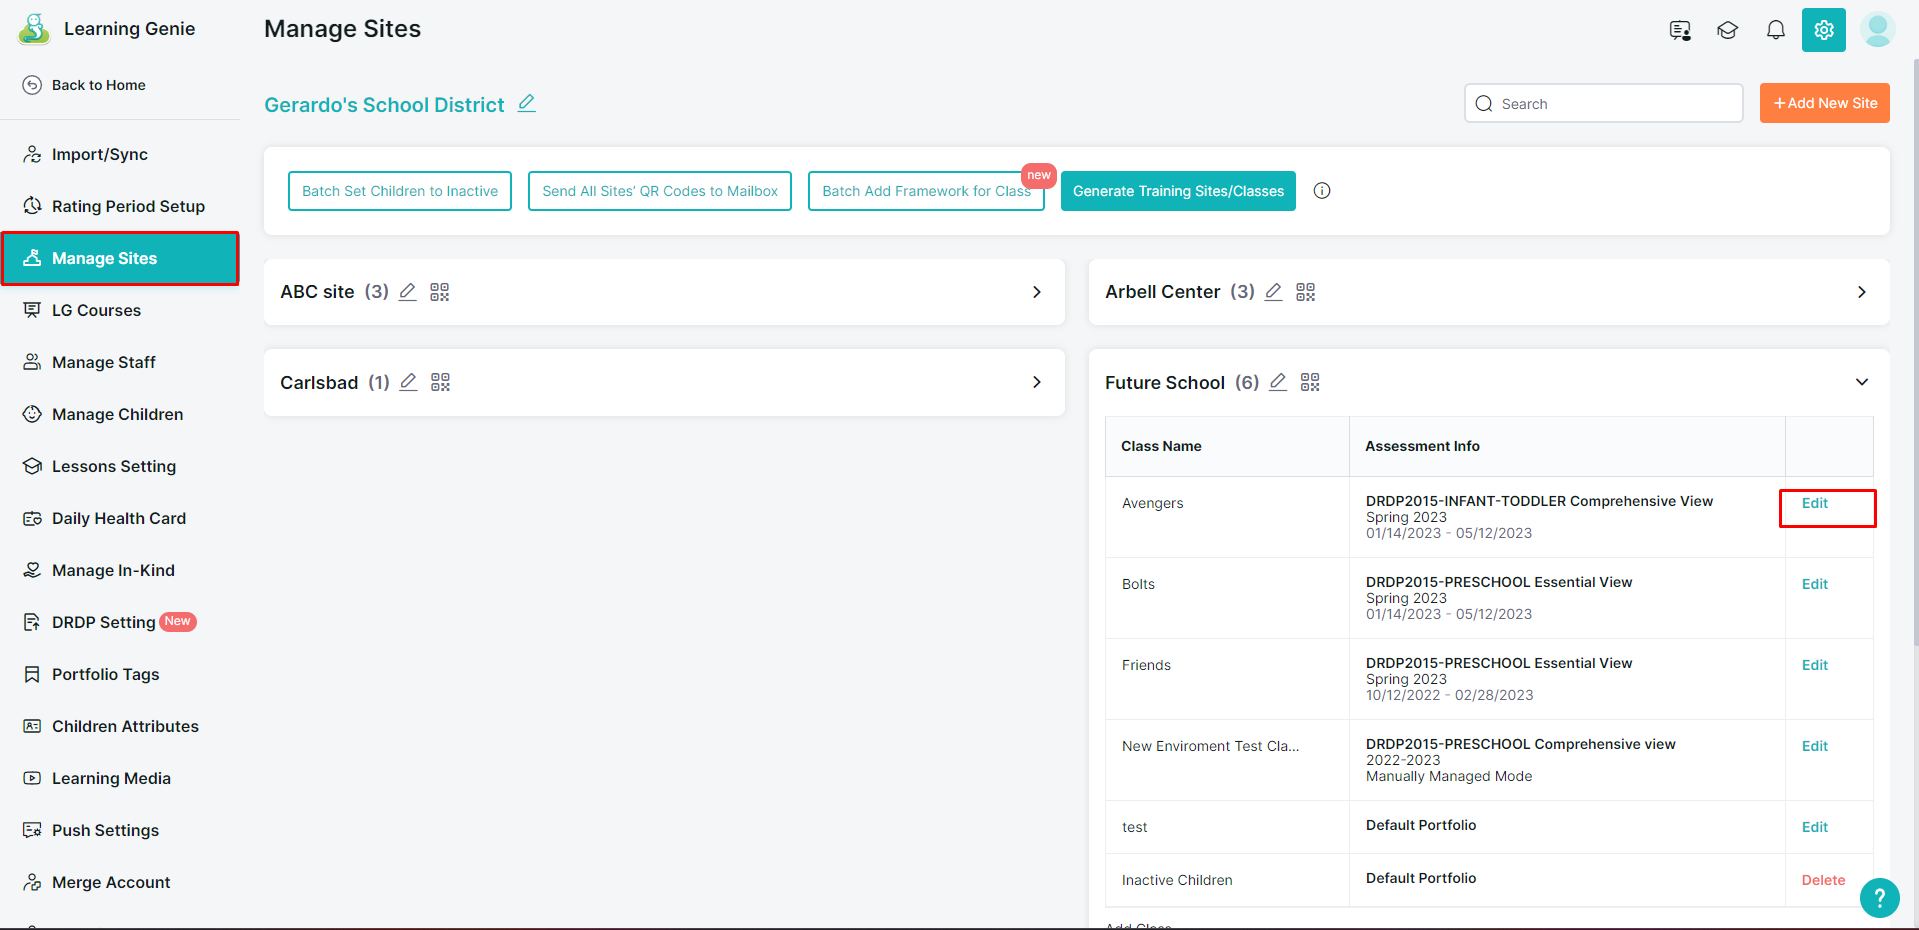Click Manually Managed Mode text
Image resolution: width=1919 pixels, height=930 pixels.
click(1449, 776)
